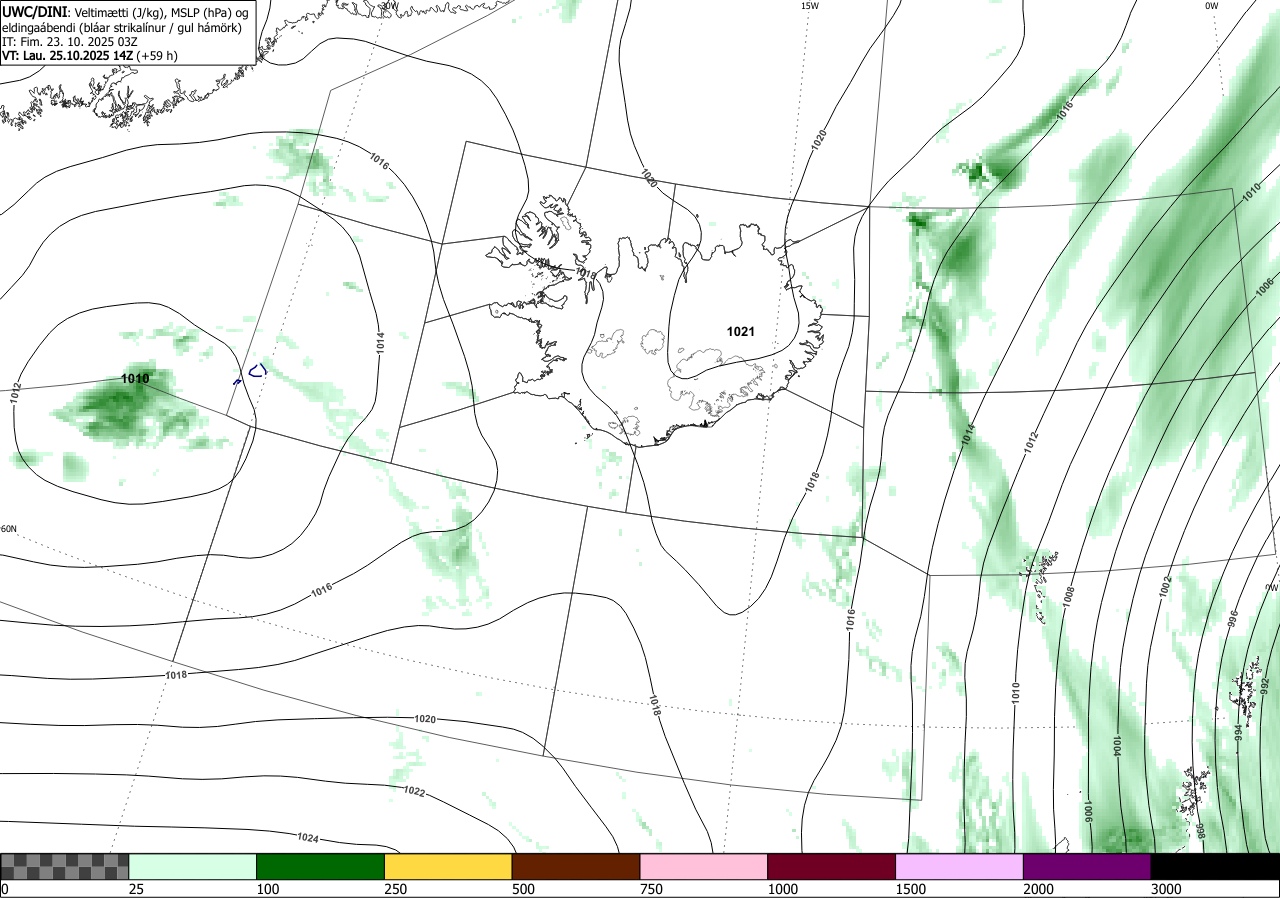Select the yellow 250–500 legend swatch
Viewport: 1280px width, 898px height.
[x=448, y=866]
